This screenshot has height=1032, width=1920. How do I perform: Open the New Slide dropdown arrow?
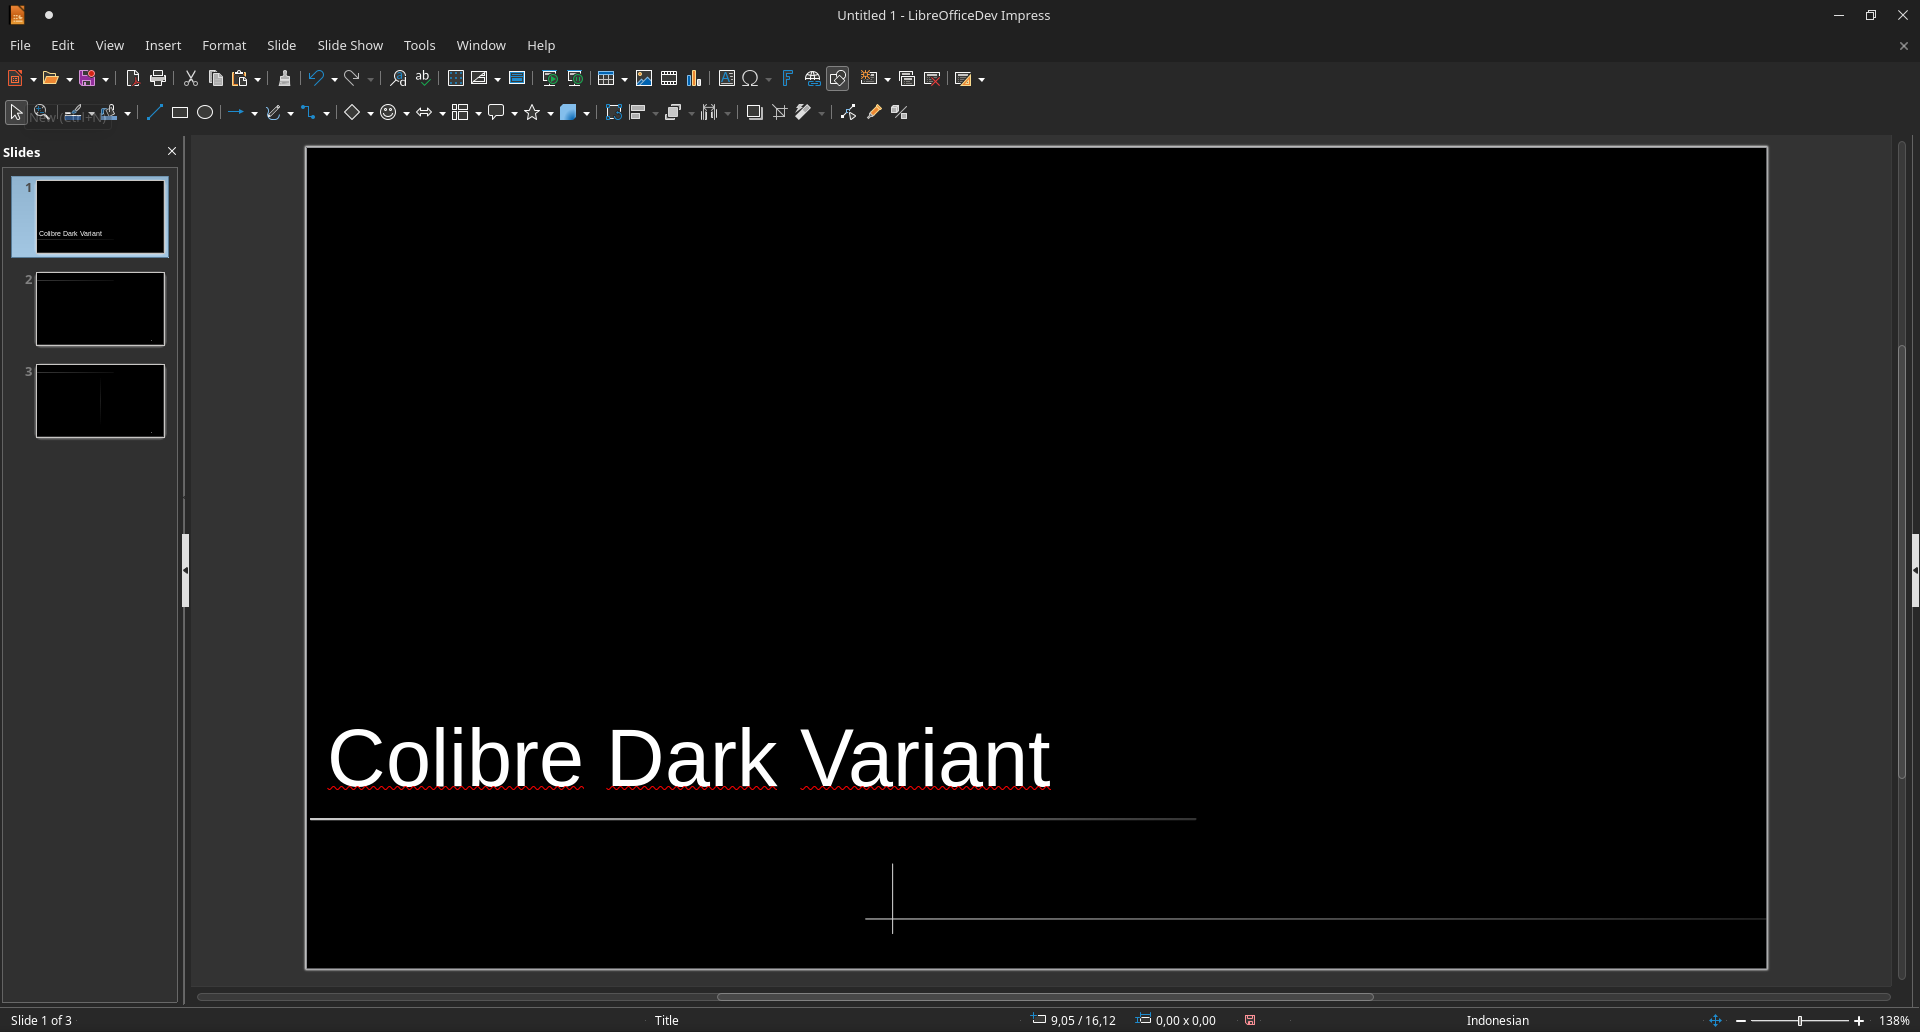pyautogui.click(x=887, y=80)
